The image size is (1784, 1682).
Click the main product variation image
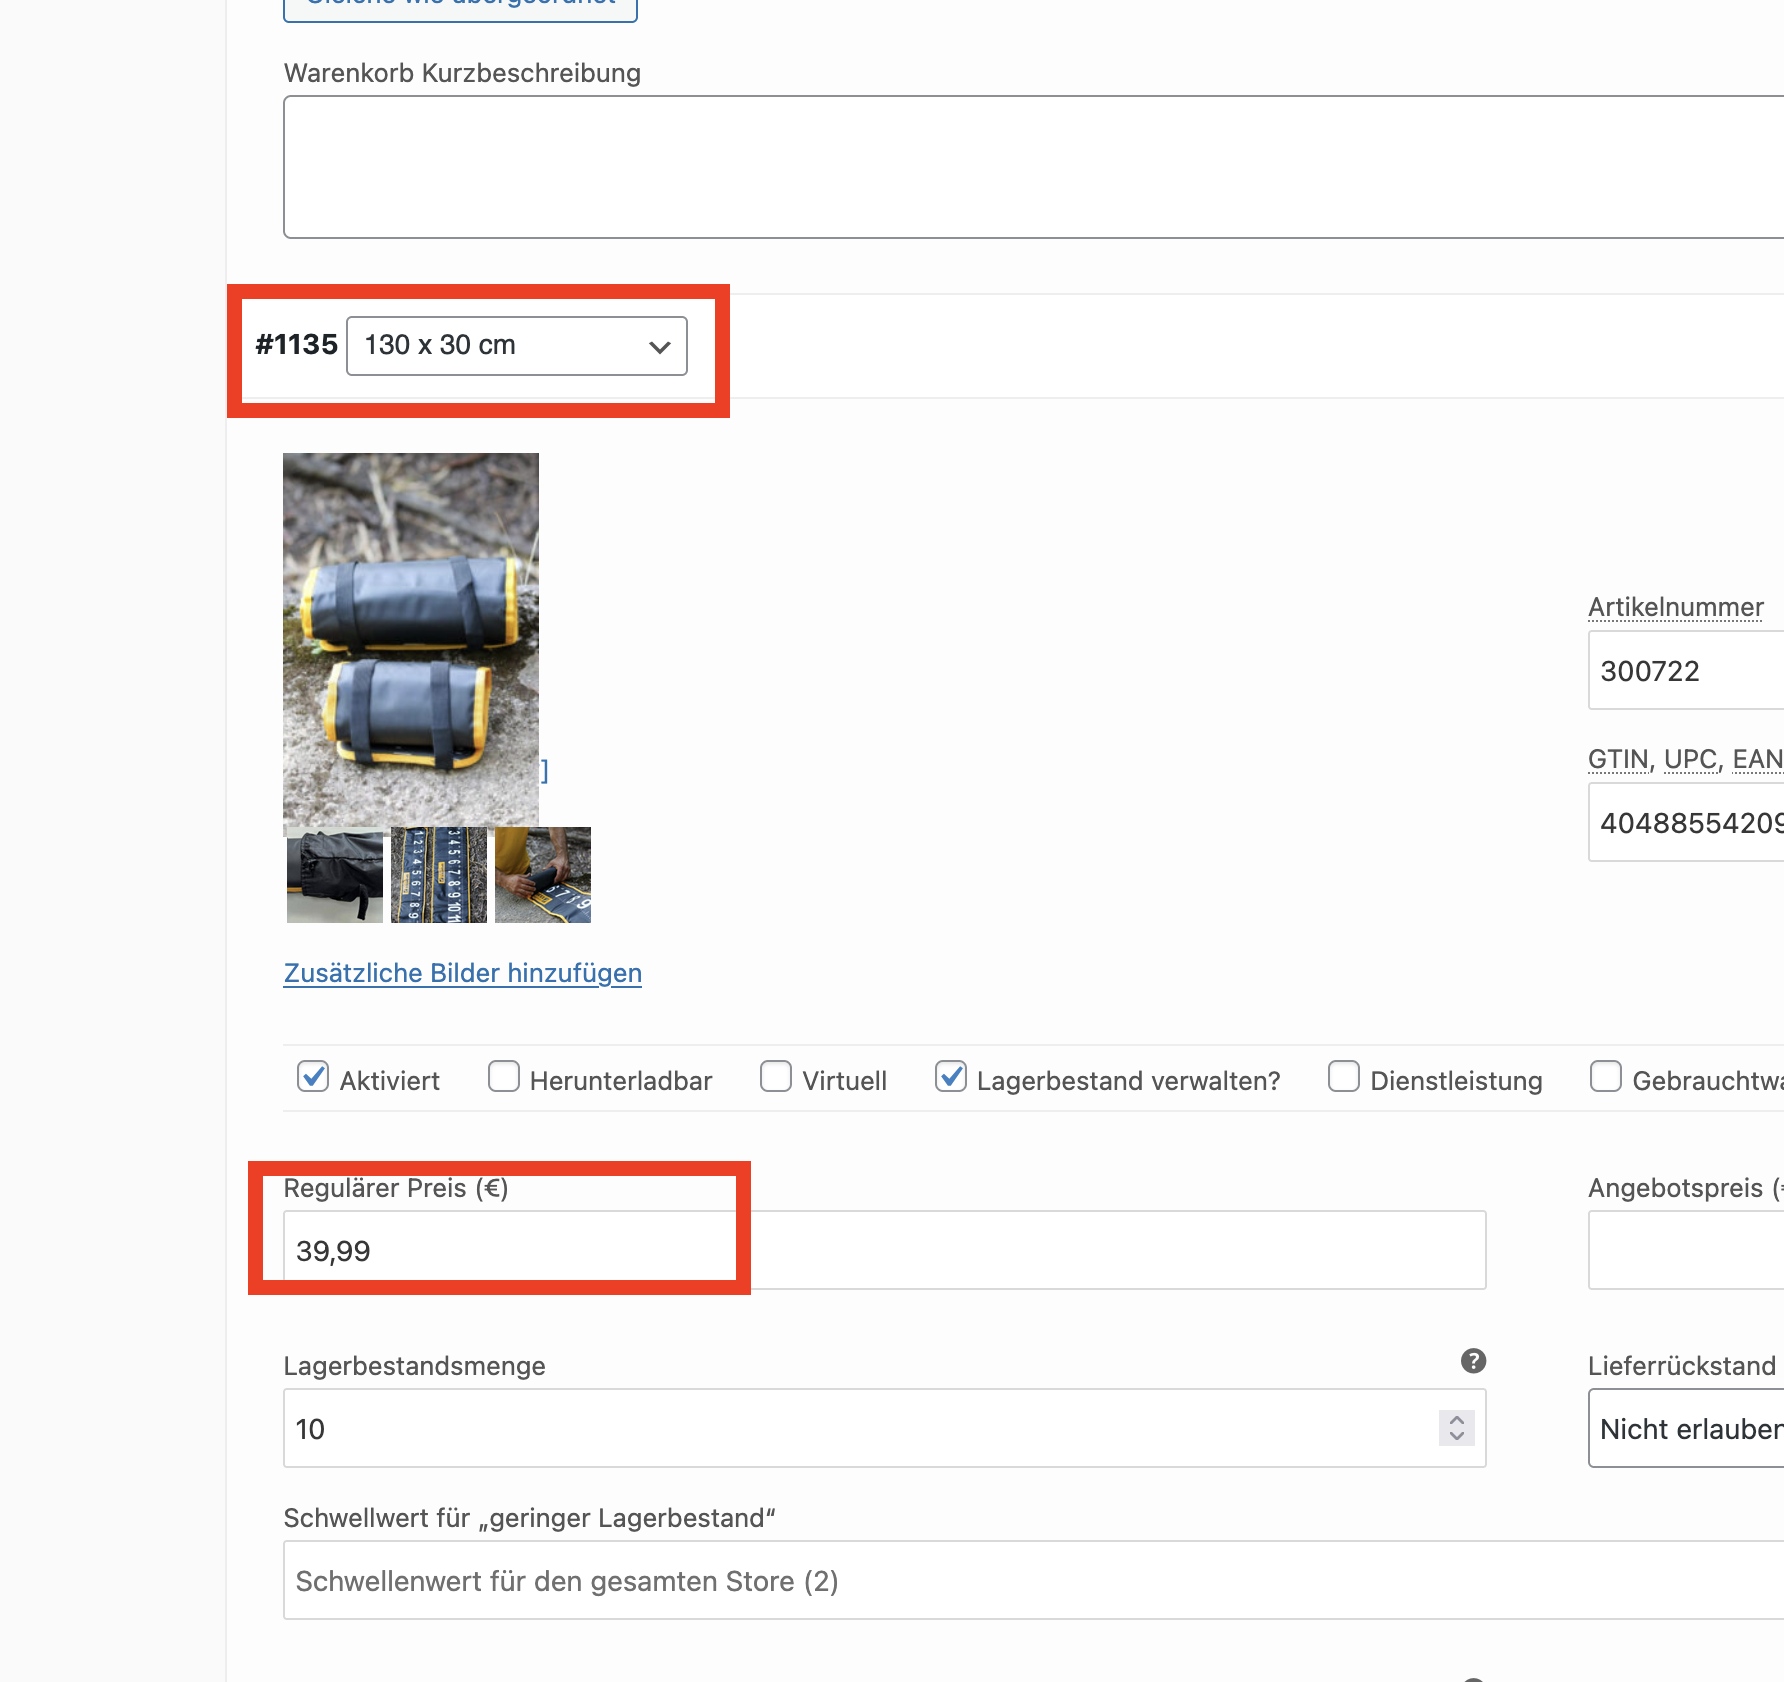[411, 638]
